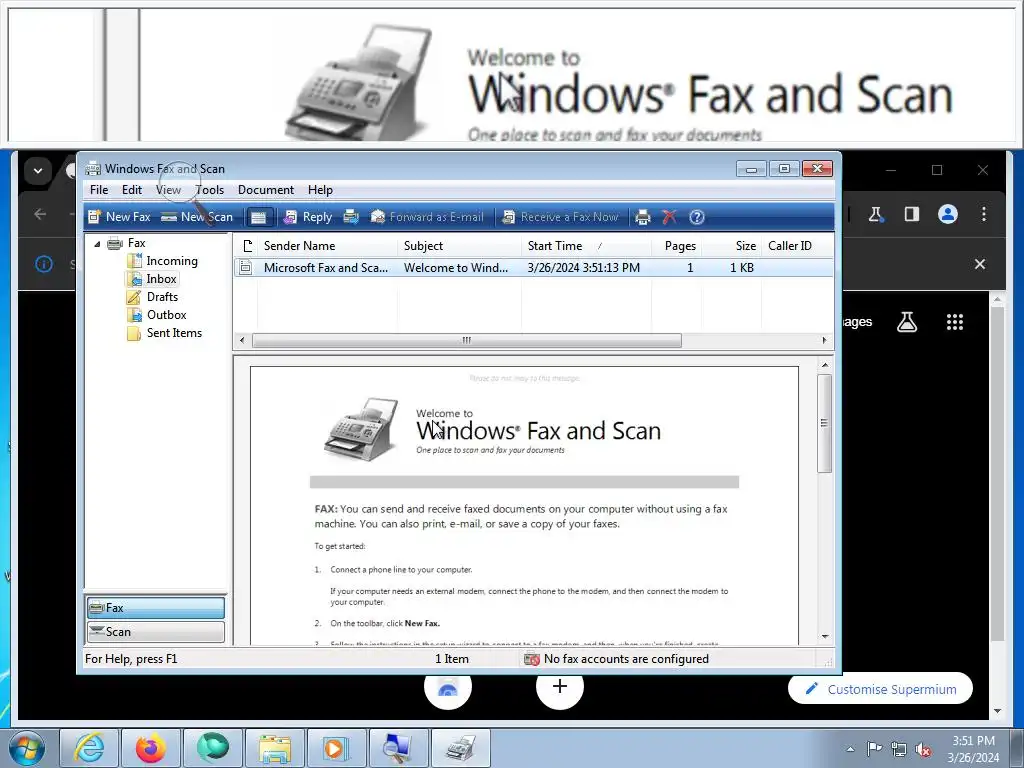Open Windows Explorer from the taskbar
The height and width of the screenshot is (768, 1024).
(275, 748)
